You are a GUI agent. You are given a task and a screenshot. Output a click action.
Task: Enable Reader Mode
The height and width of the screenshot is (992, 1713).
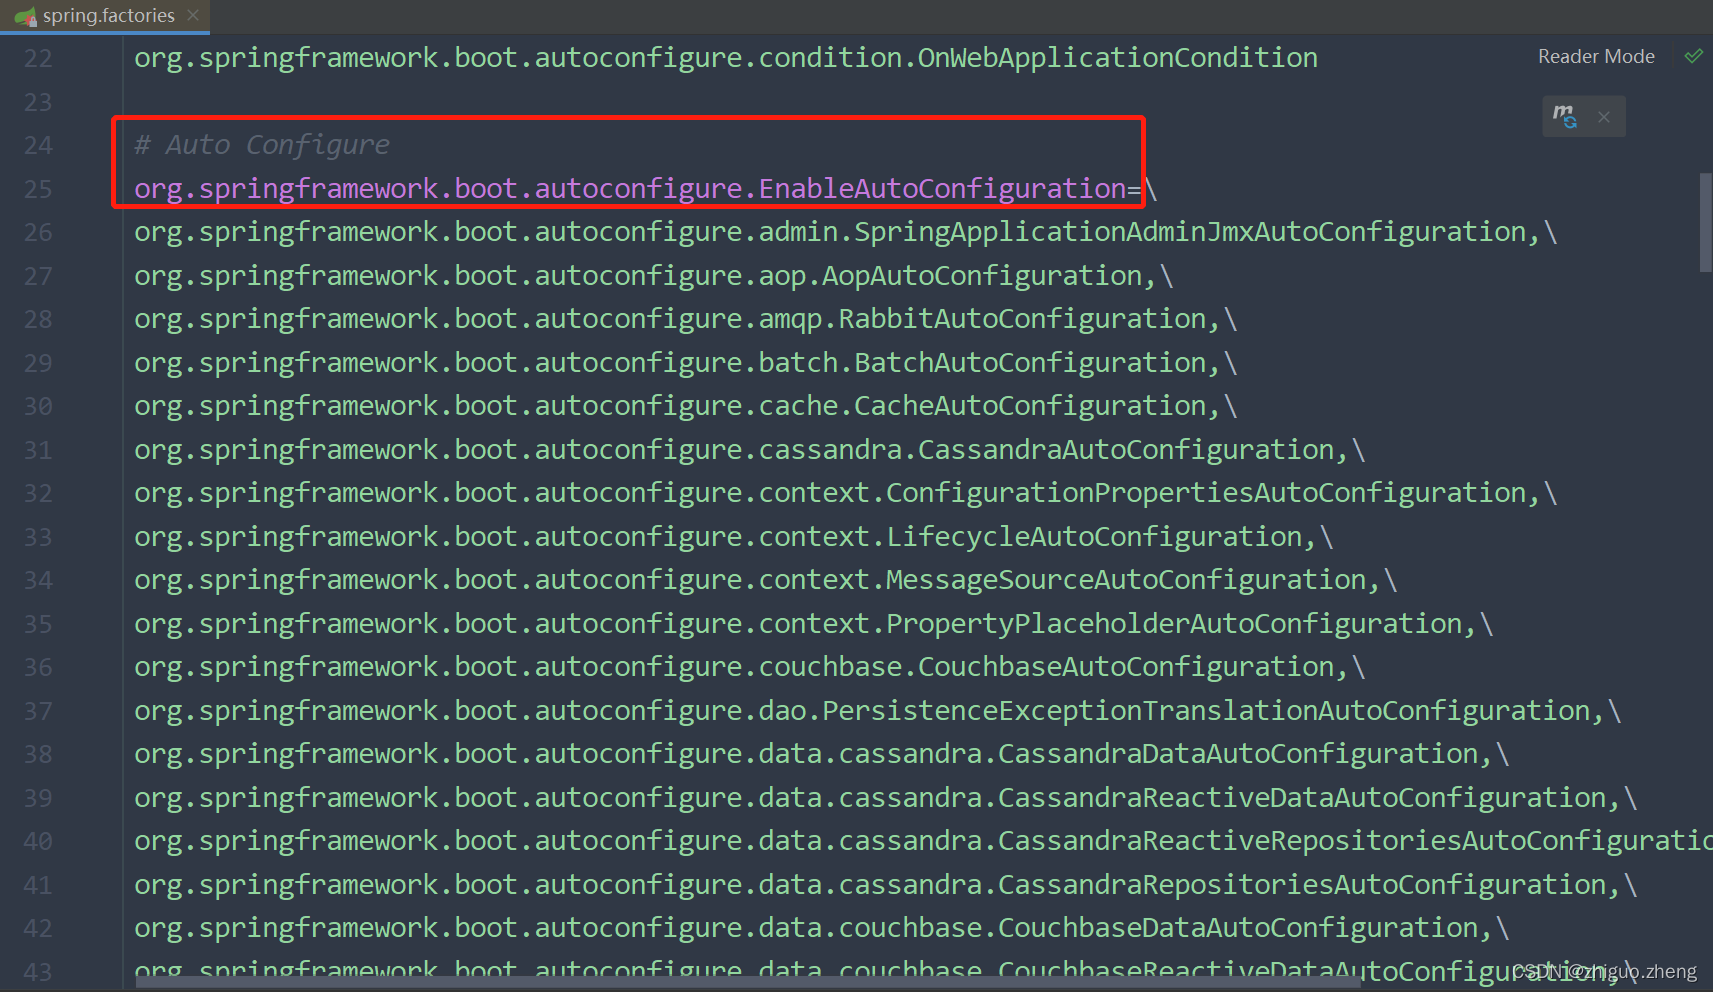click(1596, 57)
